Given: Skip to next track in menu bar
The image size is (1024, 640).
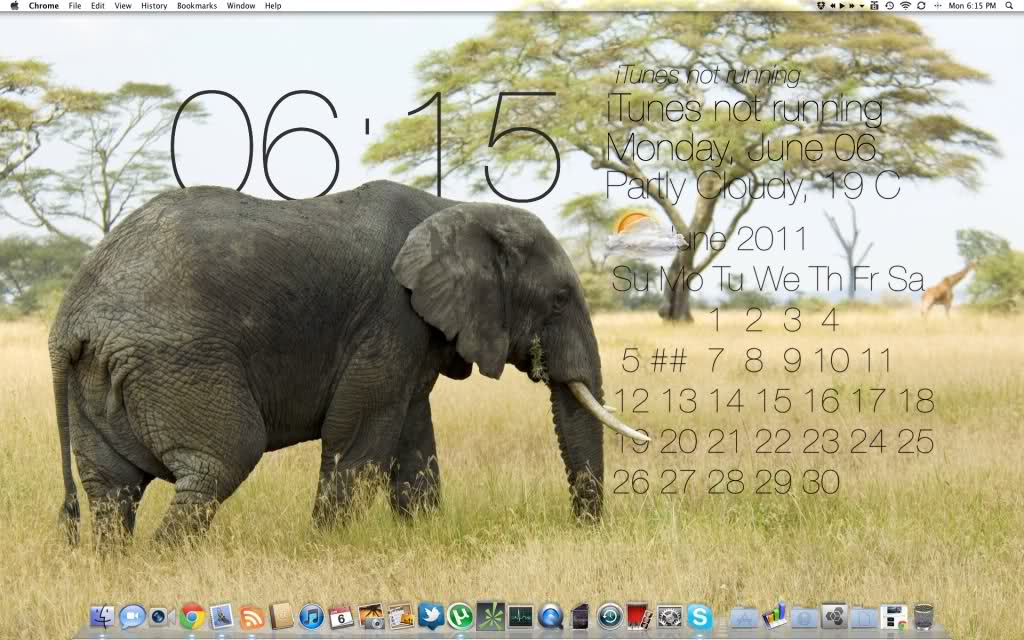Looking at the screenshot, I should 852,5.
